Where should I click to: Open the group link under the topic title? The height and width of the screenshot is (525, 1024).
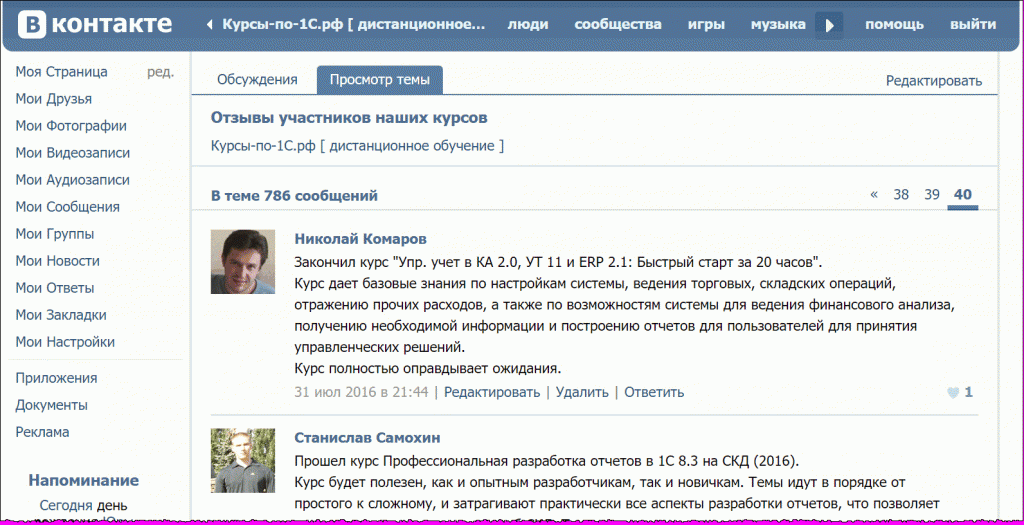[x=357, y=146]
